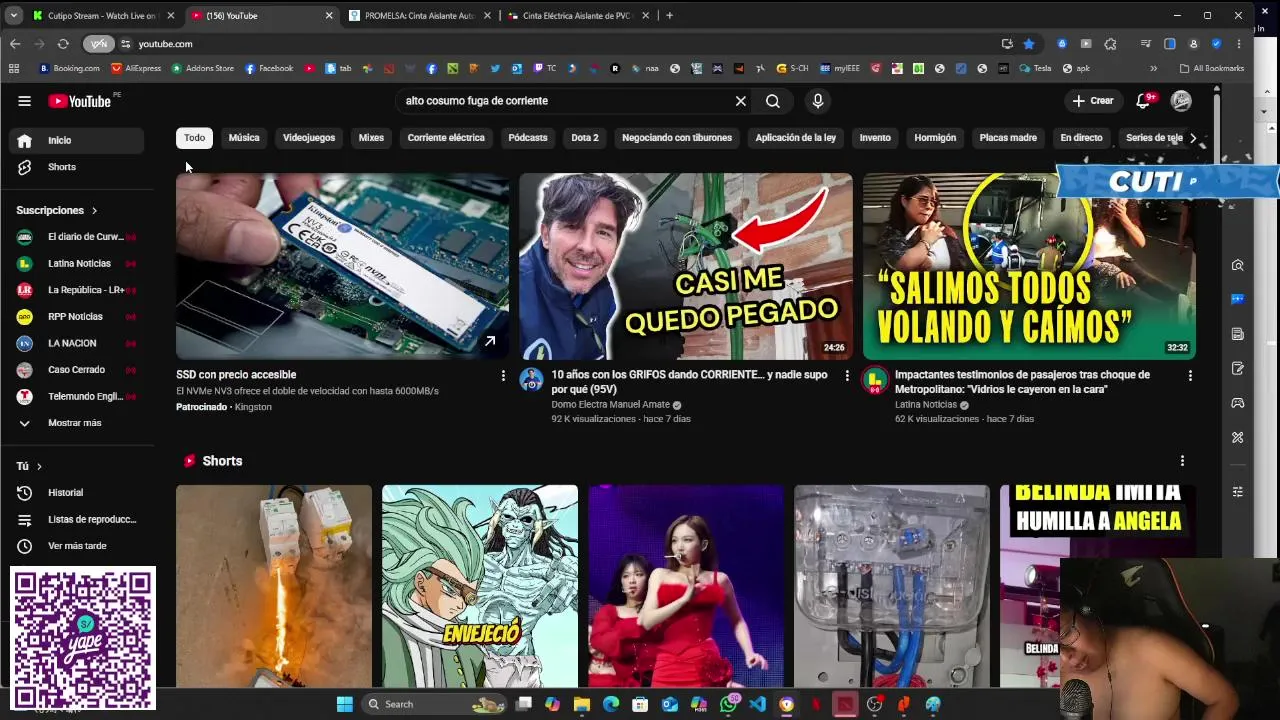Screen dimensions: 1280x720
Task: Open El diario de Curw... subscription
Action: (78, 237)
